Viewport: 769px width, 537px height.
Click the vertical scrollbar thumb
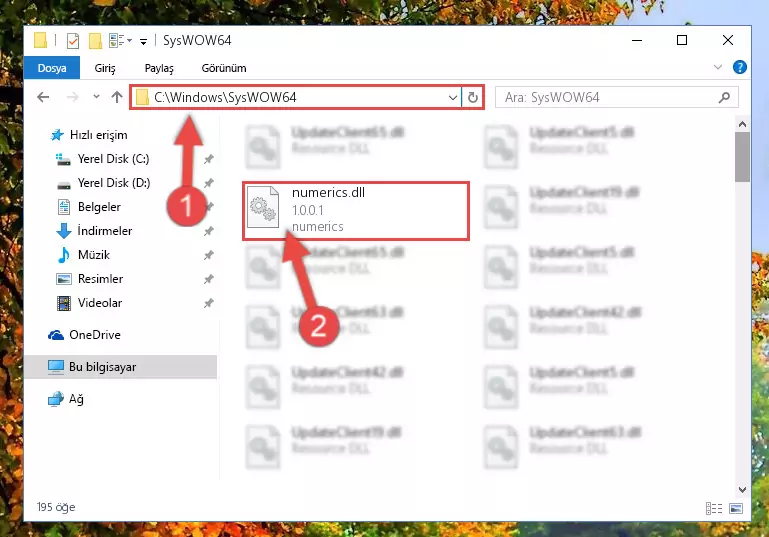click(x=743, y=156)
